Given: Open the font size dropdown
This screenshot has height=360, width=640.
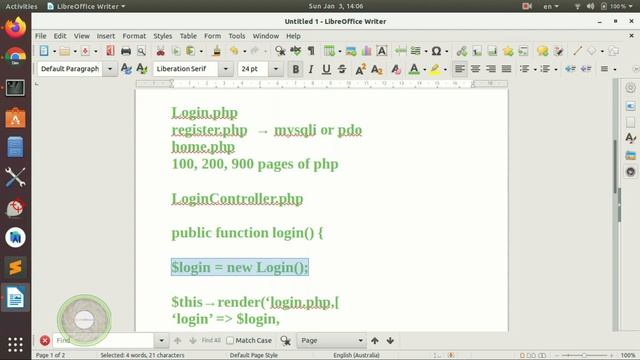Looking at the screenshot, I should click(x=276, y=69).
